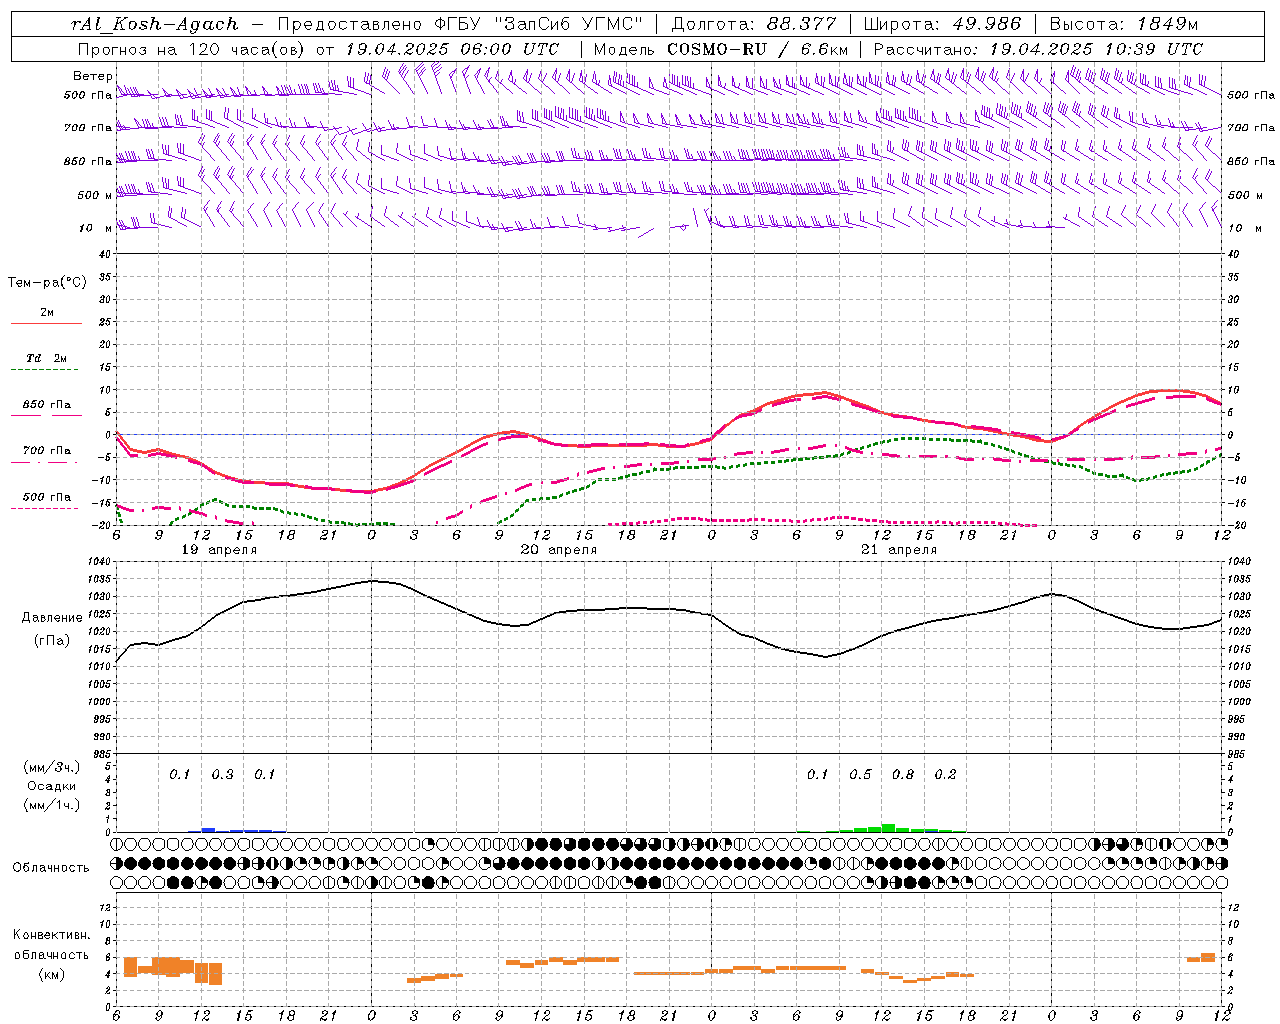Viewport: 1280px width, 1024px height.
Task: Click the "20 апреля" date label
Action: pyautogui.click(x=559, y=550)
